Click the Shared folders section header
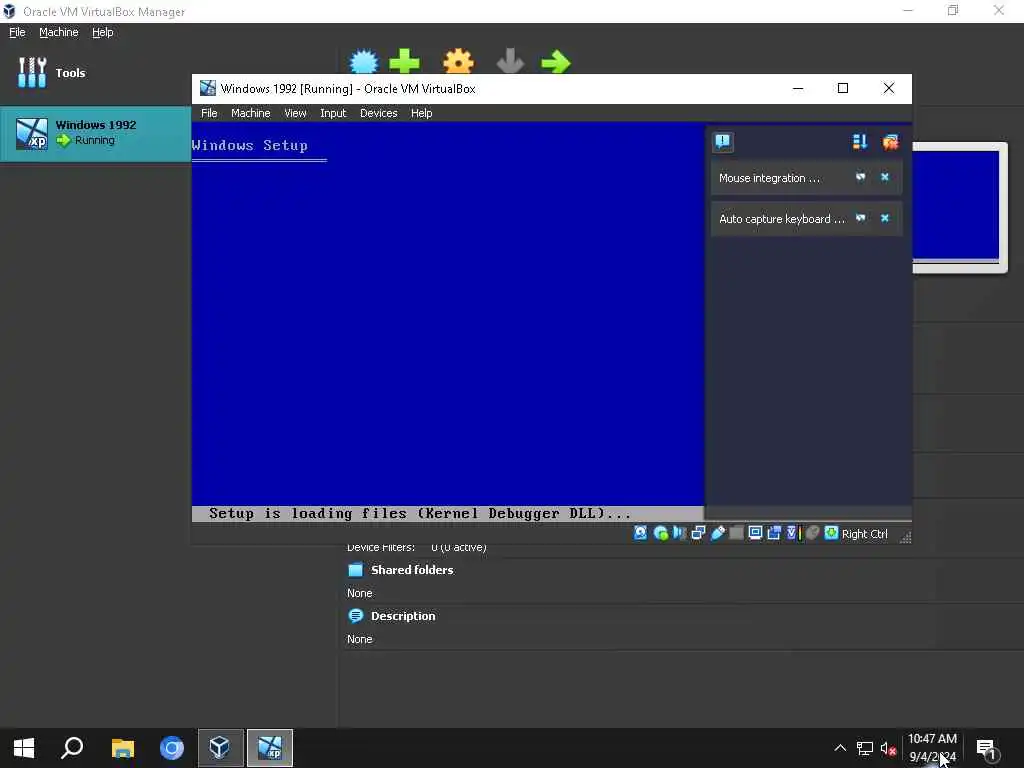The height and width of the screenshot is (768, 1024). [412, 569]
